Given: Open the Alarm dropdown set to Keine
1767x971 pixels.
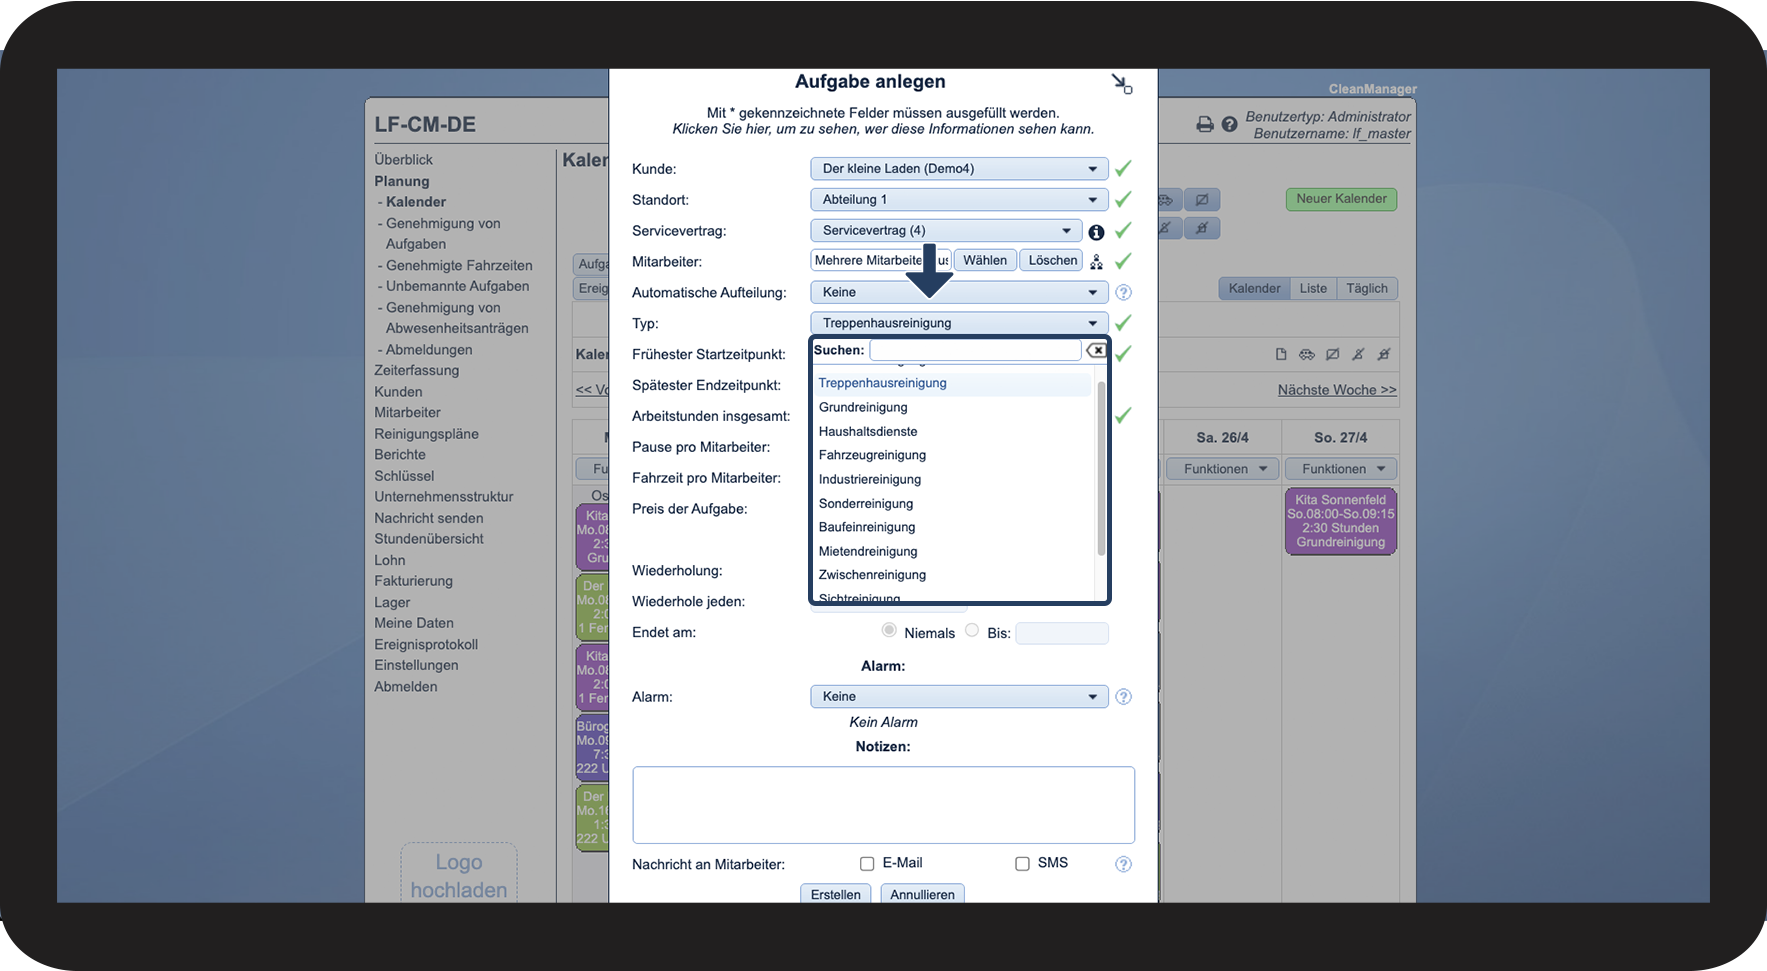Looking at the screenshot, I should 959,697.
